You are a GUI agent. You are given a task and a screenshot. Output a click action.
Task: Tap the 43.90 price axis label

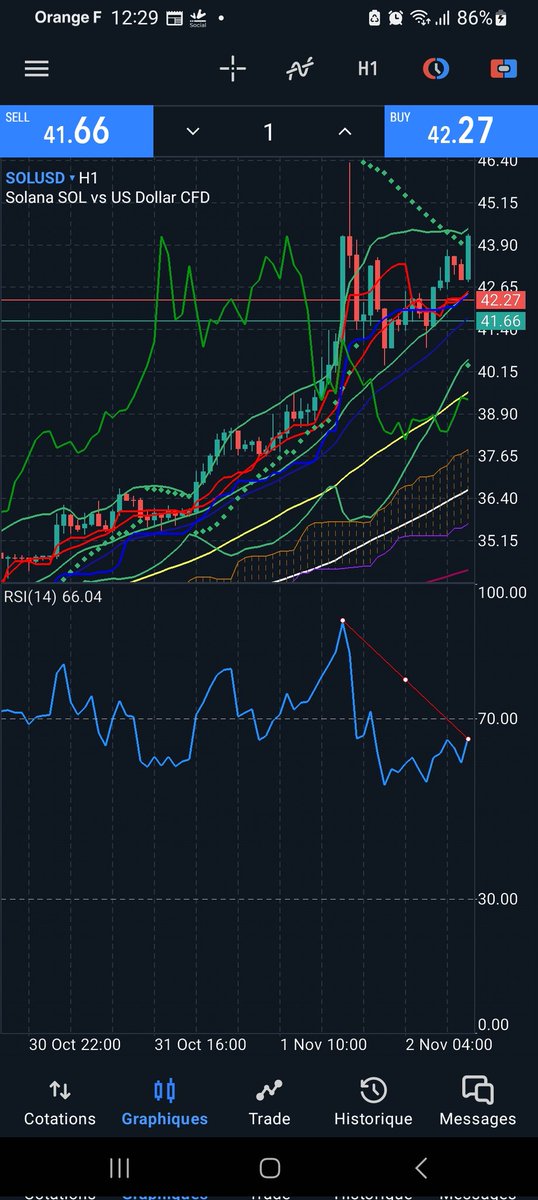pos(497,245)
